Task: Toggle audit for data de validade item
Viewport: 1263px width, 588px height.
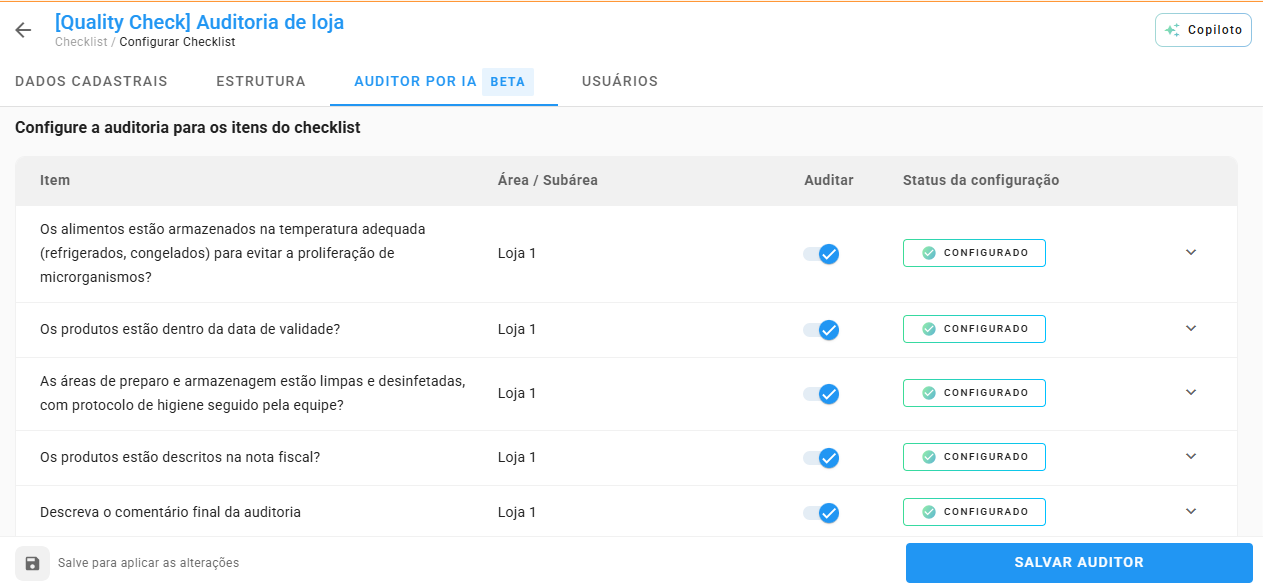Action: point(821,330)
